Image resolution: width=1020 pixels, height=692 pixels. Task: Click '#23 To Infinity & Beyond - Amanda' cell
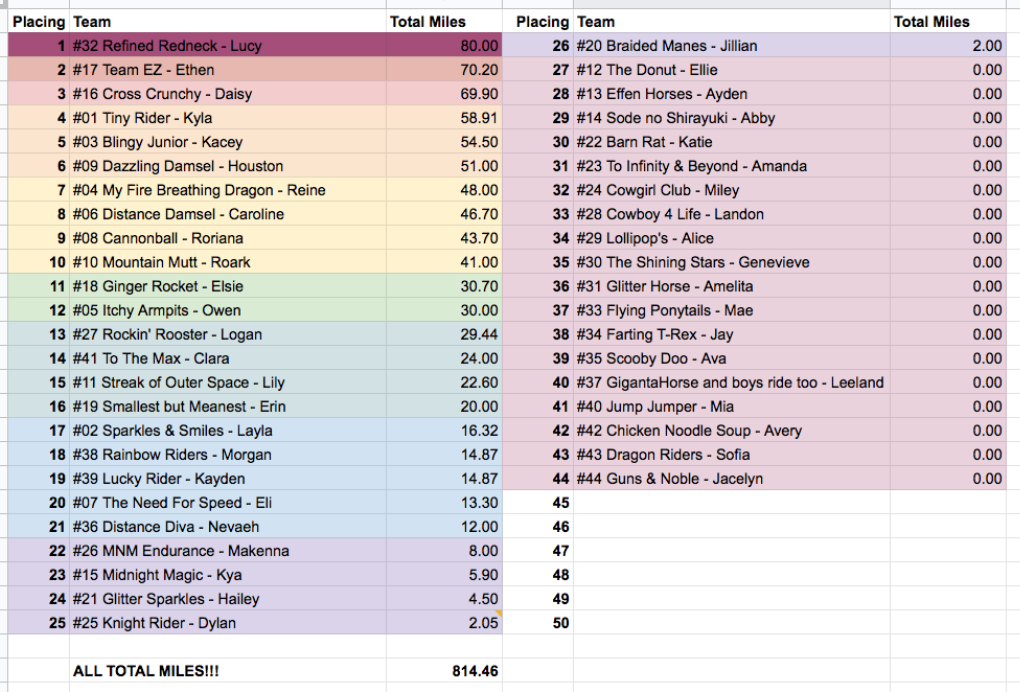tap(732, 166)
